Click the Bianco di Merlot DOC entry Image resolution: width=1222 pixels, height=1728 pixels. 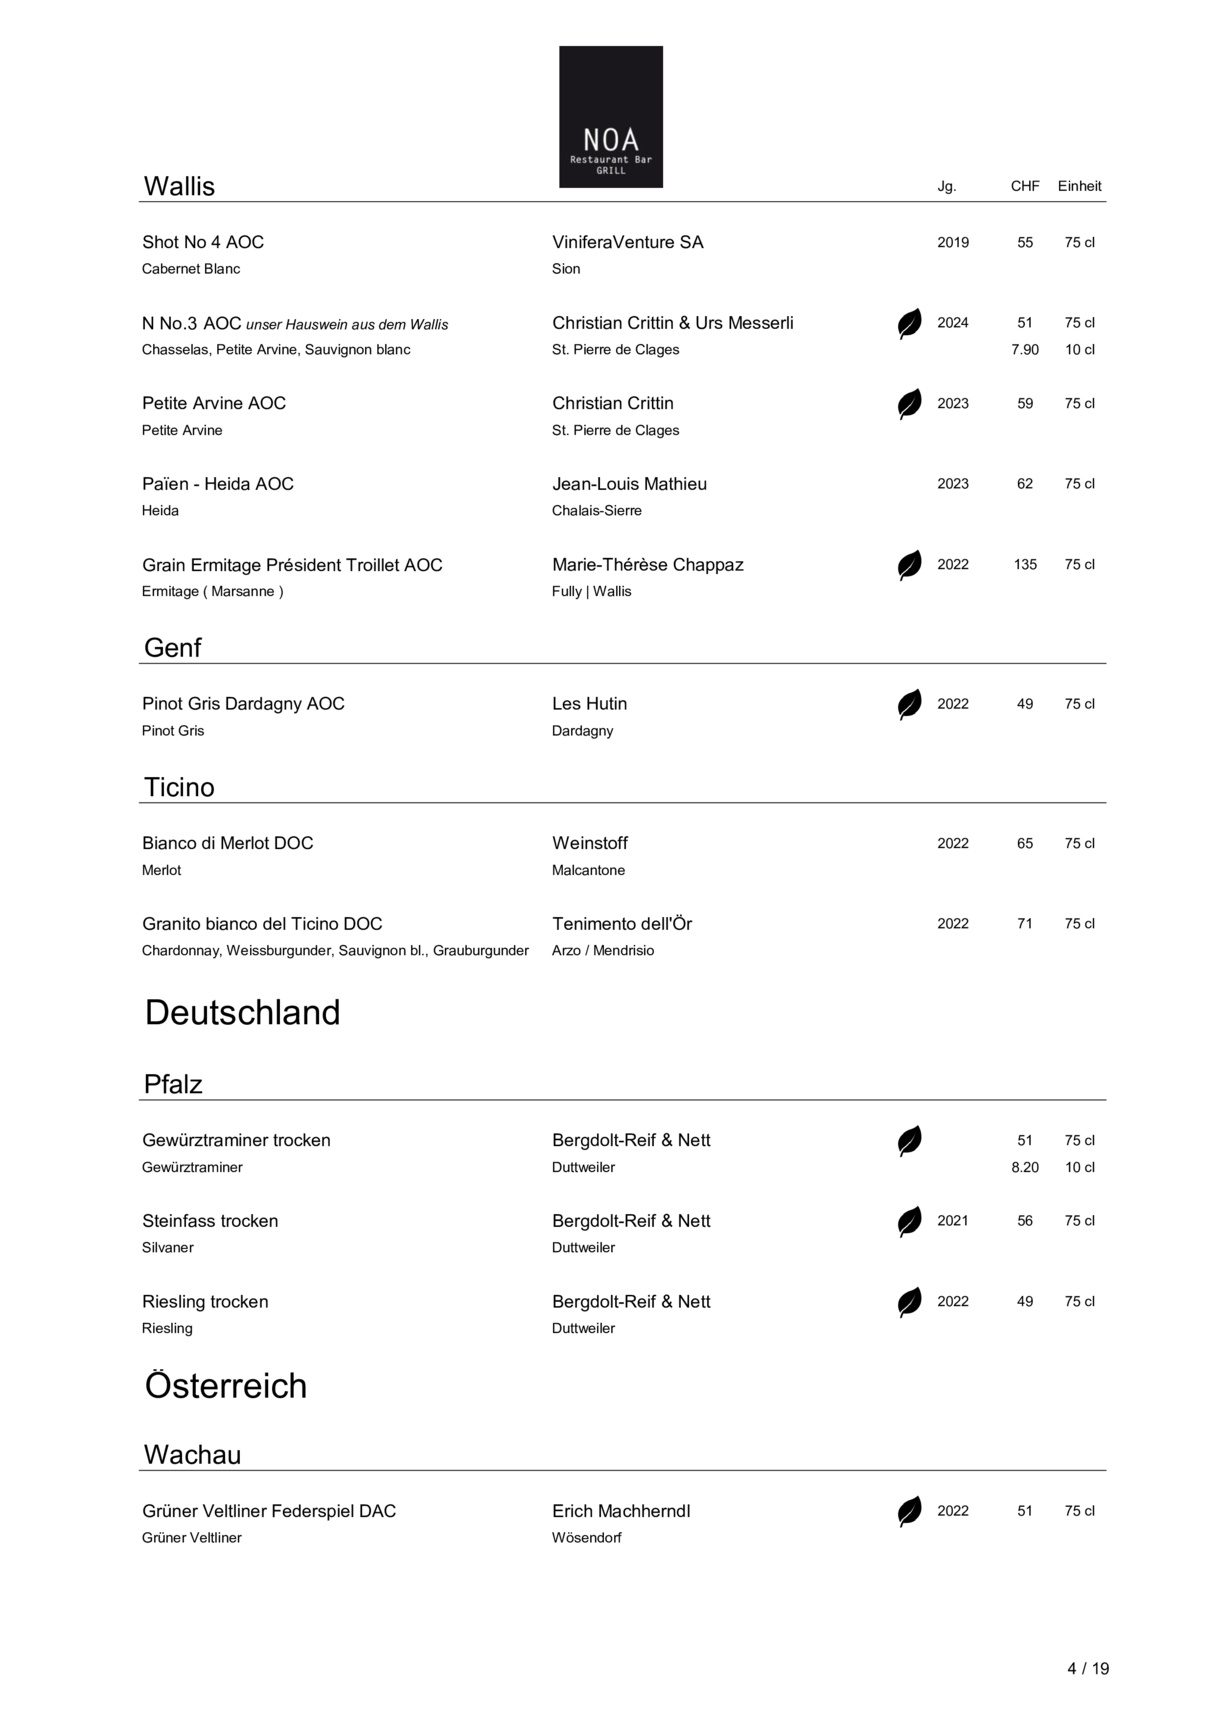(x=228, y=843)
